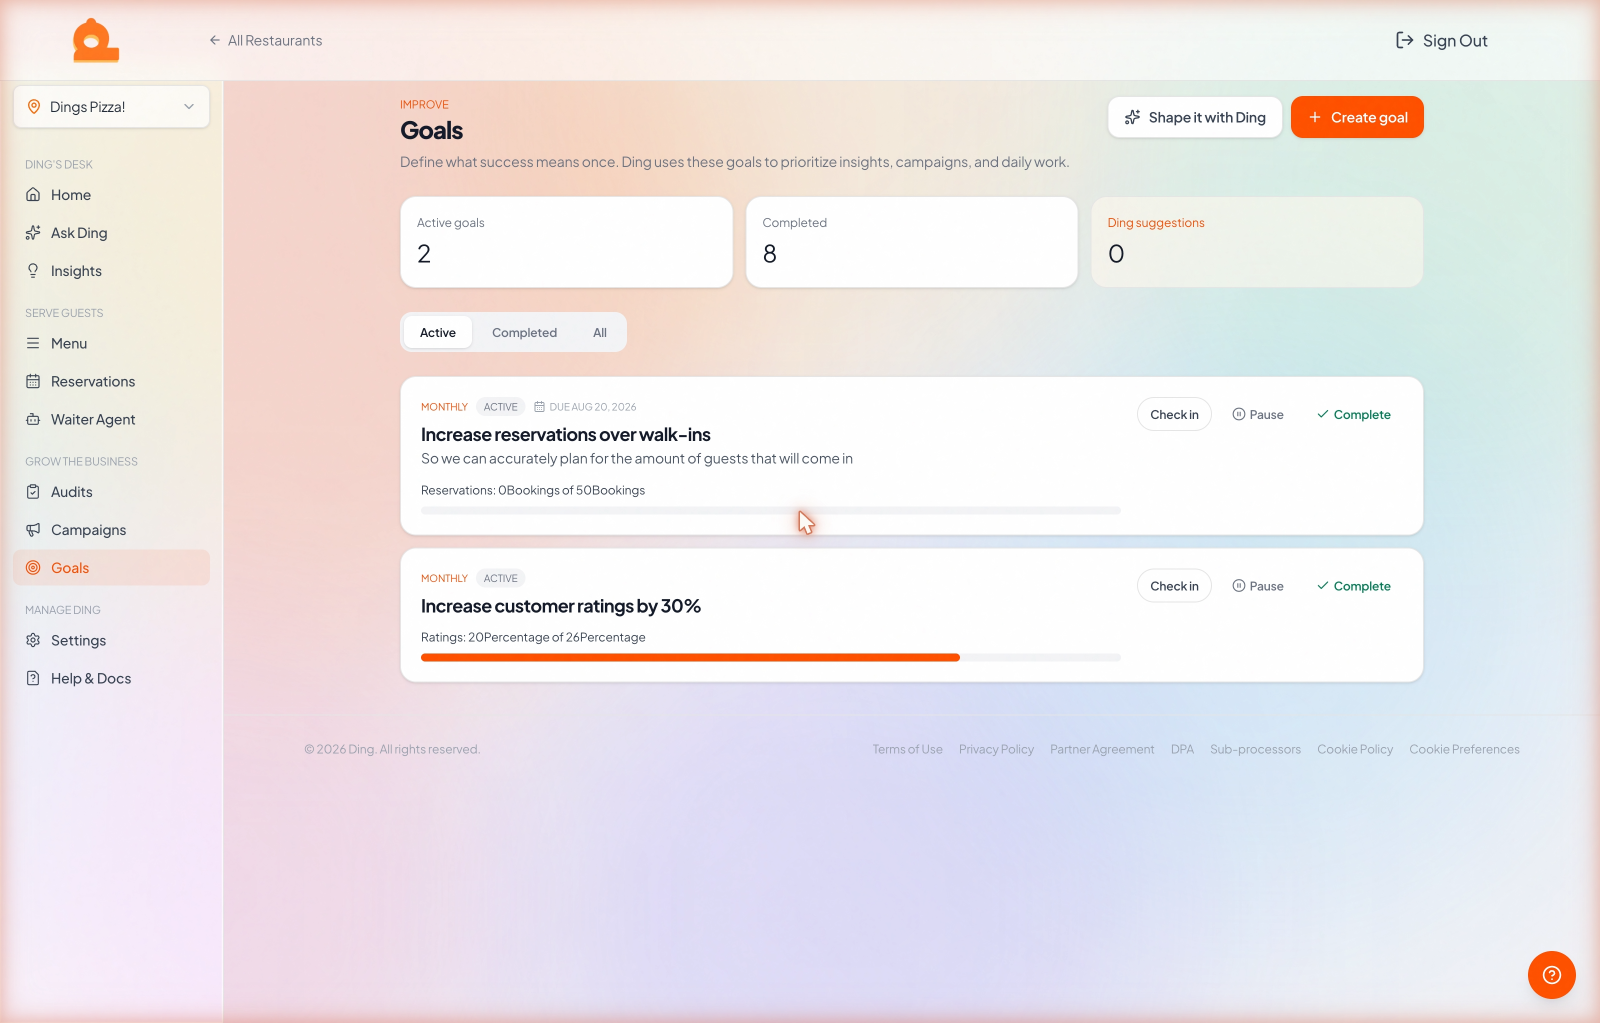
Task: Mark the reservations goal as Complete
Action: [1354, 414]
